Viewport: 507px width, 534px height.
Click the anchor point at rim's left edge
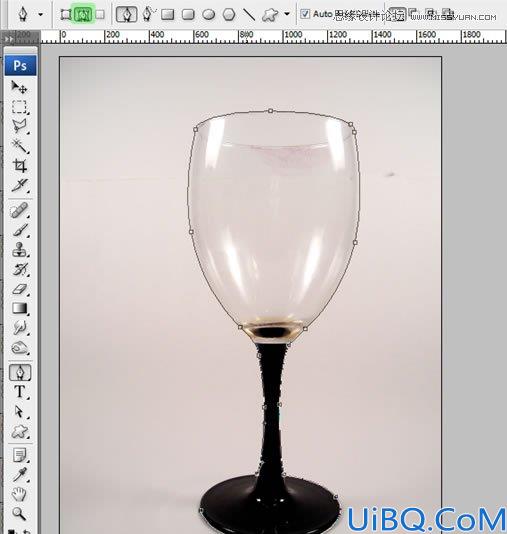coord(195,129)
